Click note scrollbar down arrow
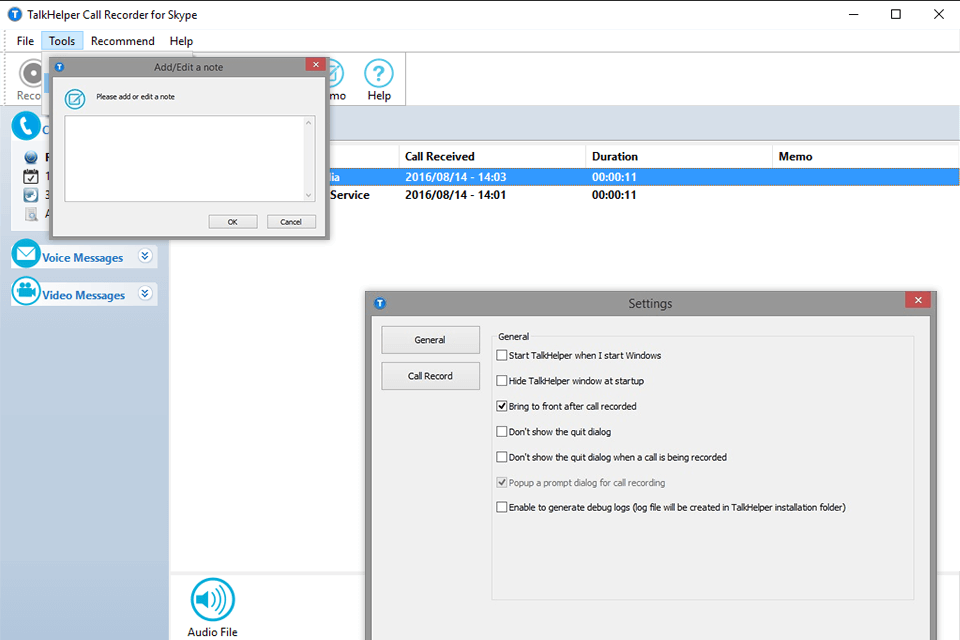The width and height of the screenshot is (960, 640). [x=309, y=195]
